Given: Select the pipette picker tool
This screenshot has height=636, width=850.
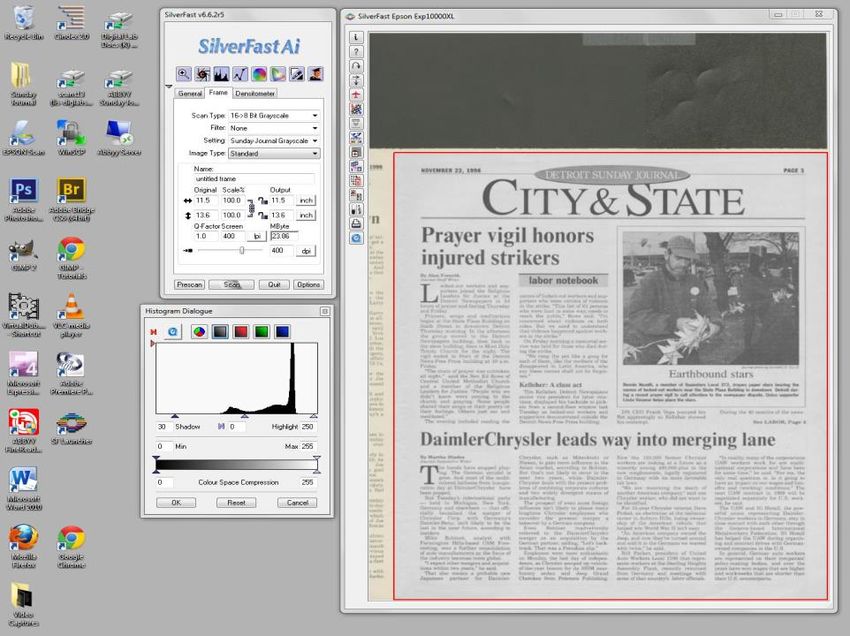Looking at the screenshot, I should (297, 74).
